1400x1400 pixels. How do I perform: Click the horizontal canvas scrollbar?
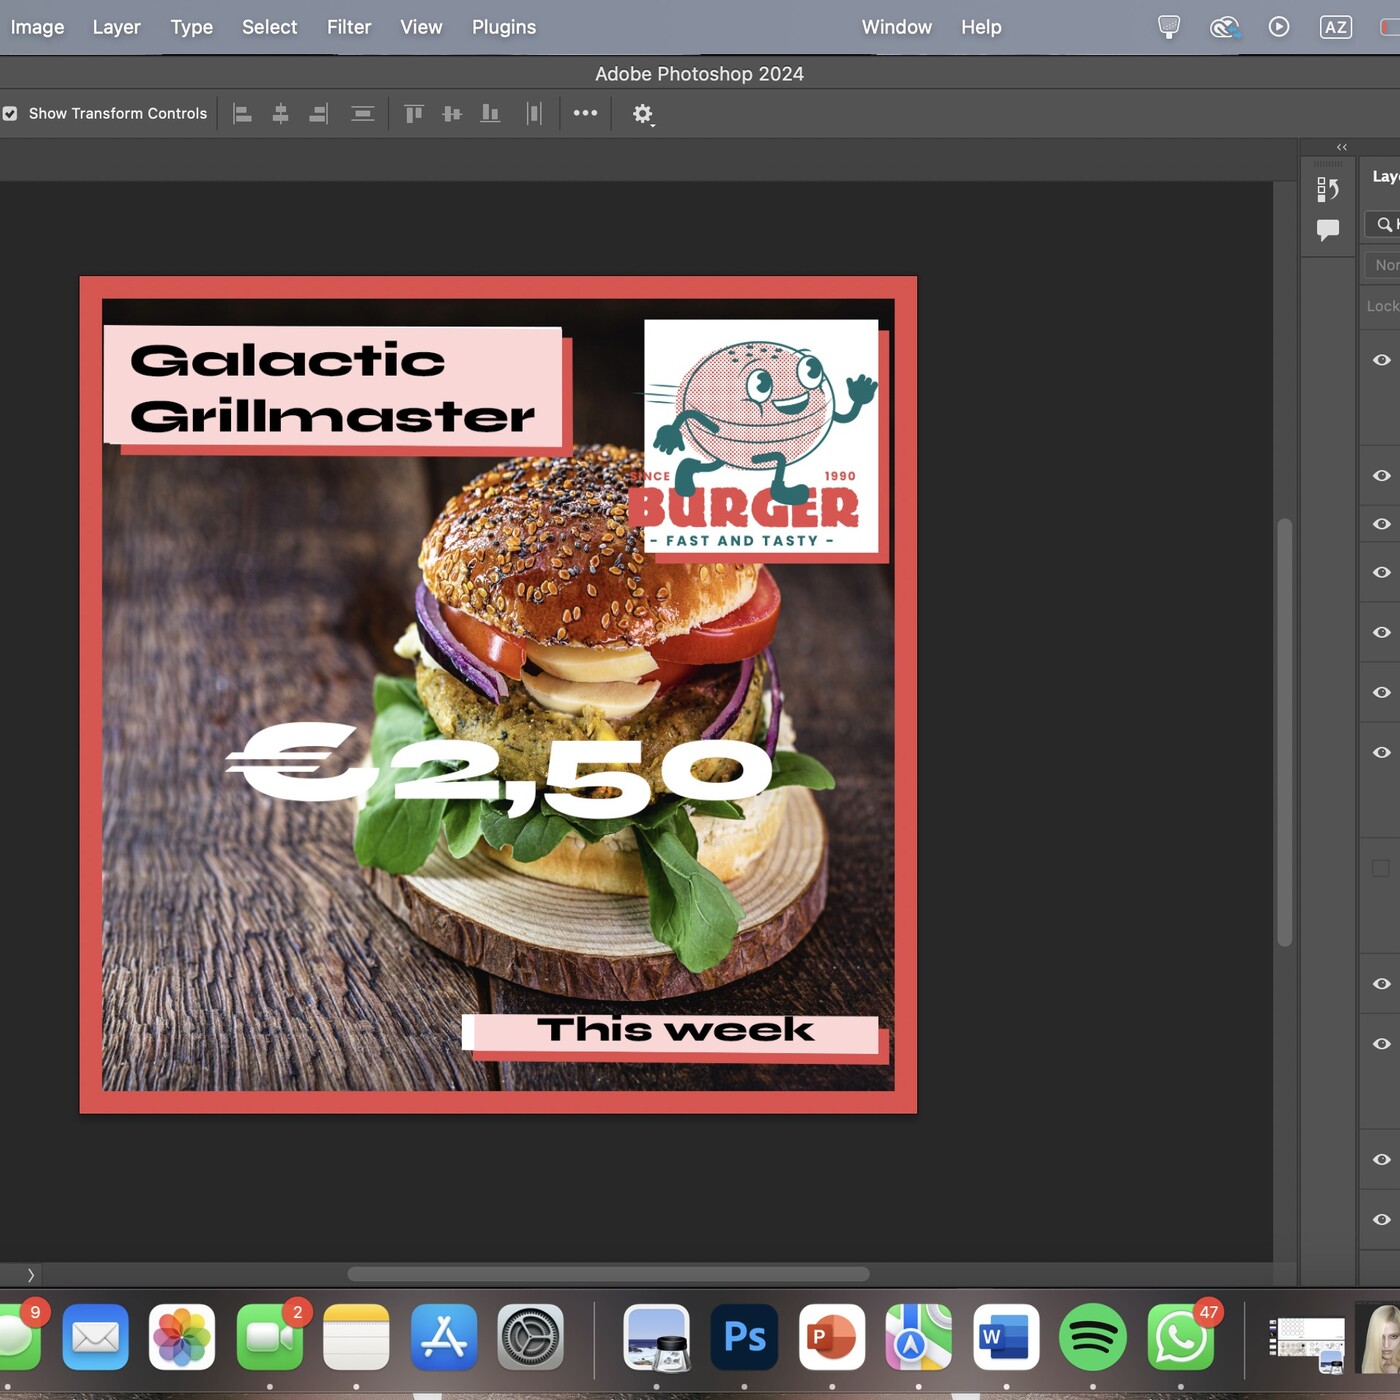click(x=608, y=1274)
